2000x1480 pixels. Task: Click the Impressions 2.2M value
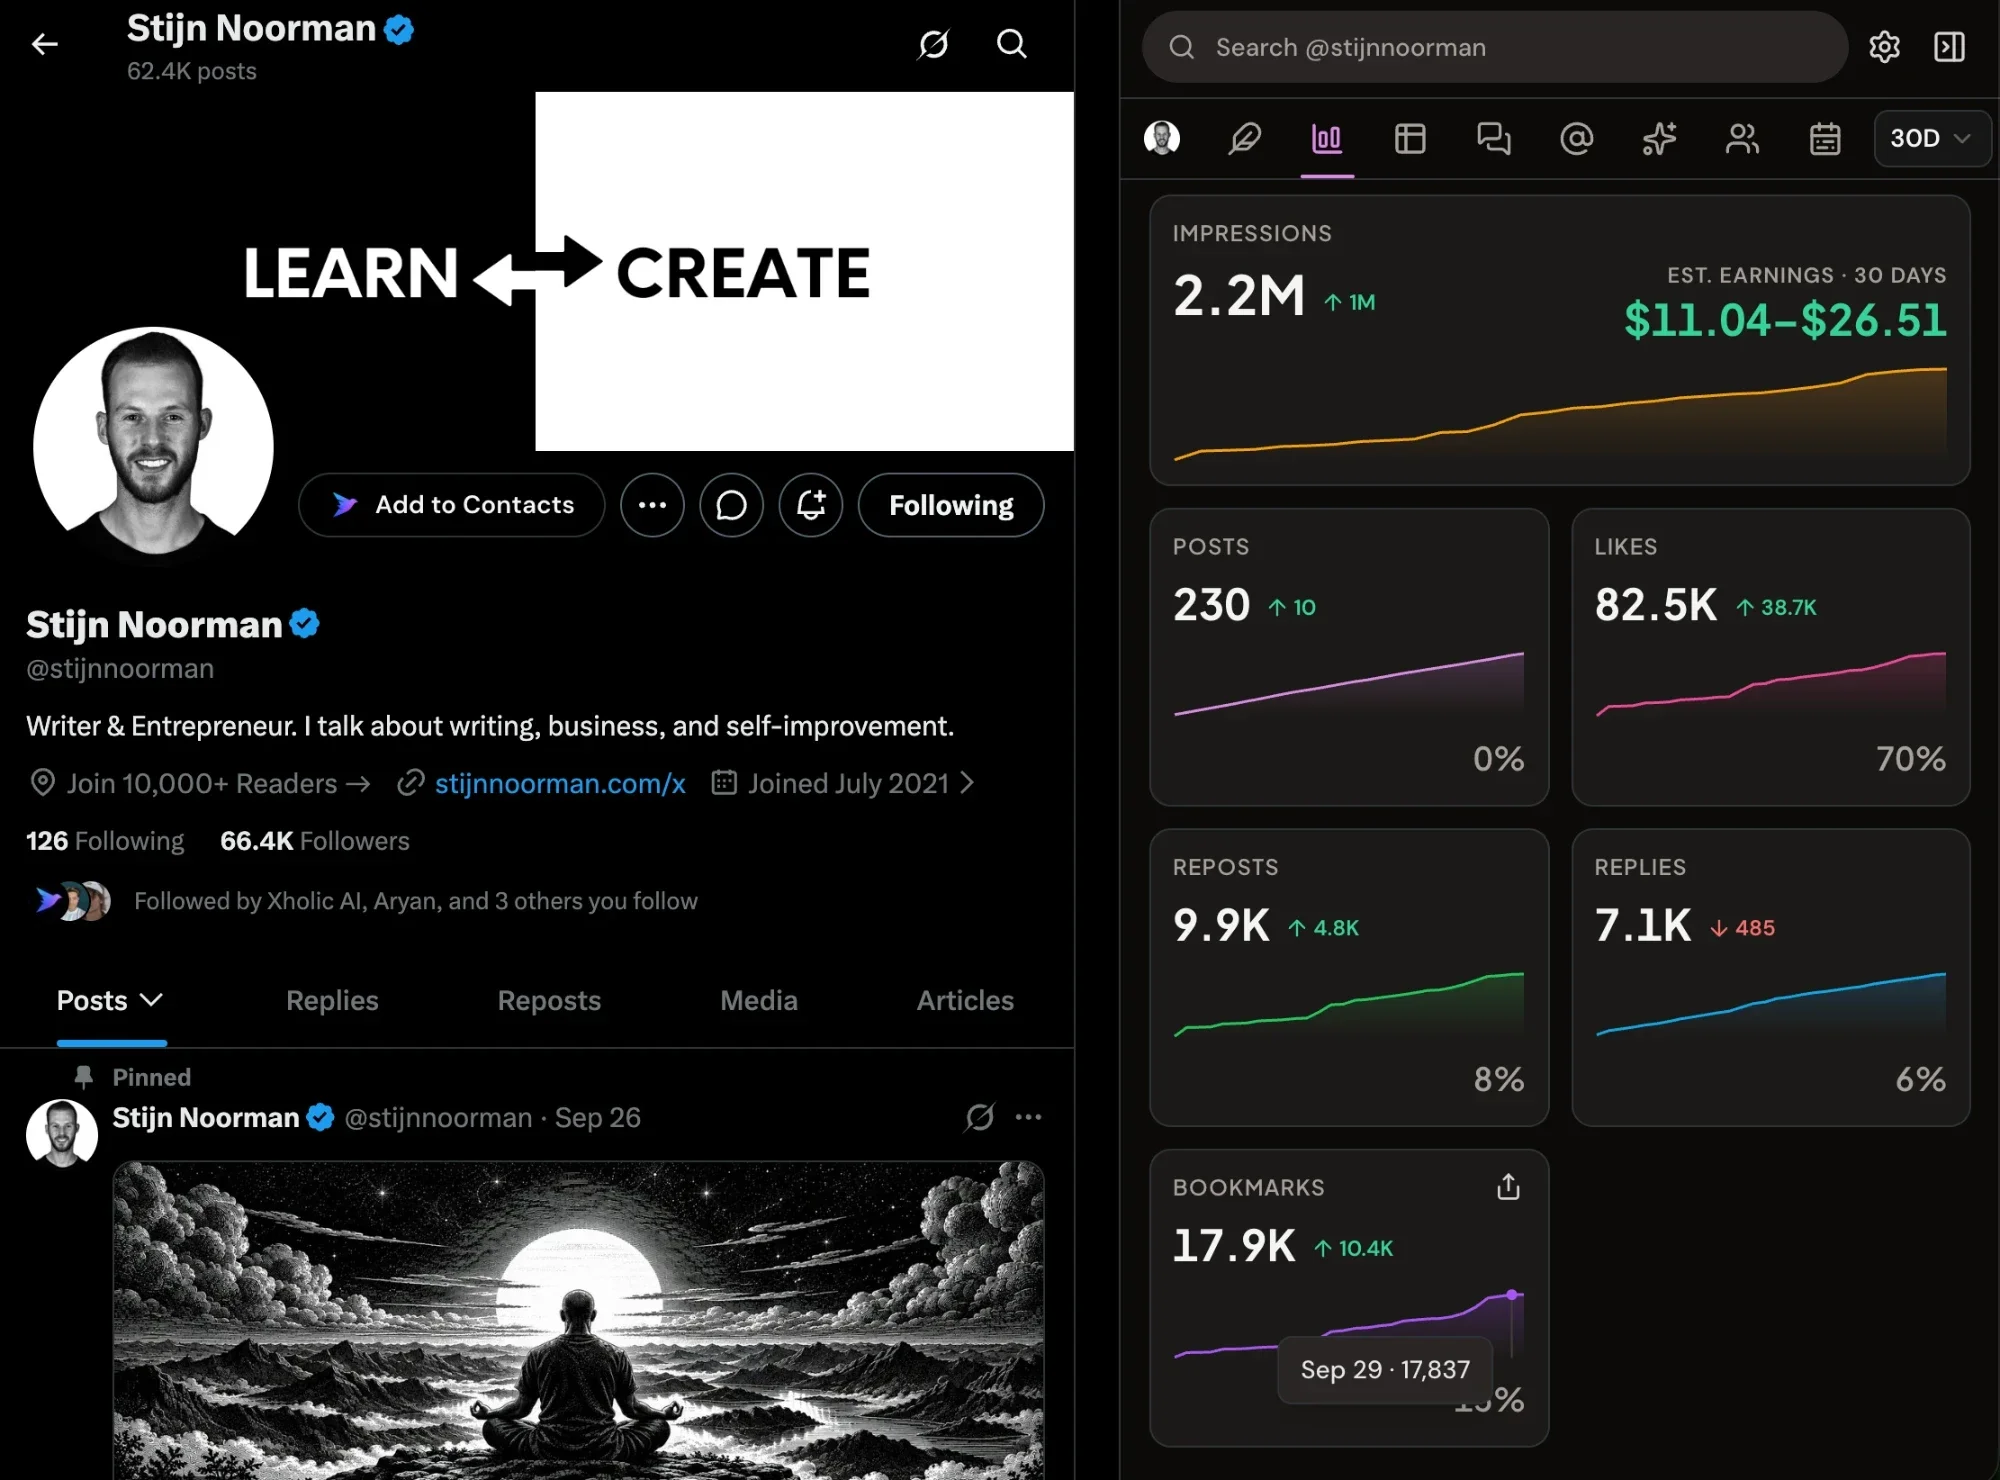tap(1239, 296)
